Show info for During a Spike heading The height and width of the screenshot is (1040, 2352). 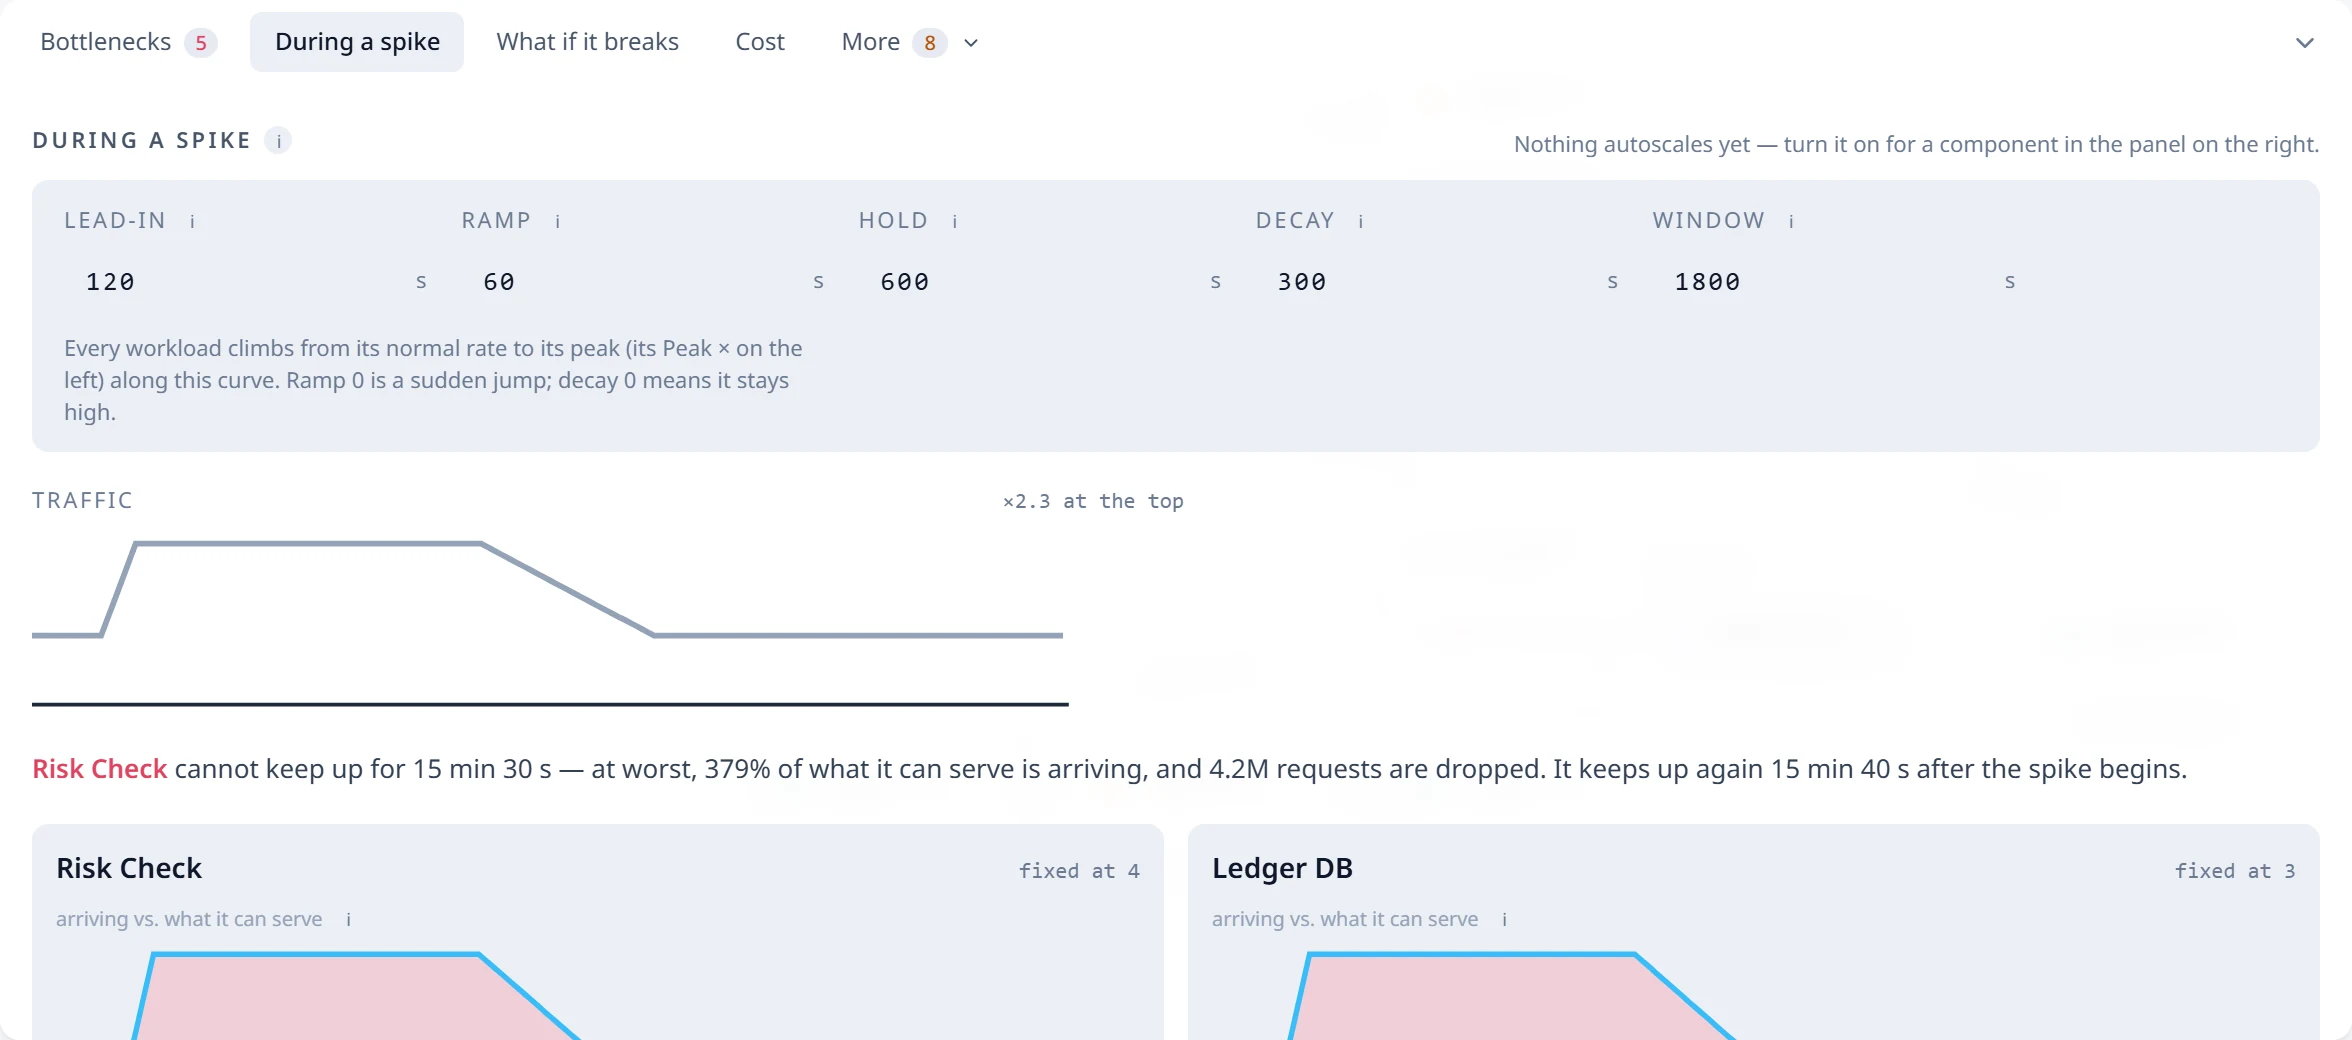click(x=279, y=141)
